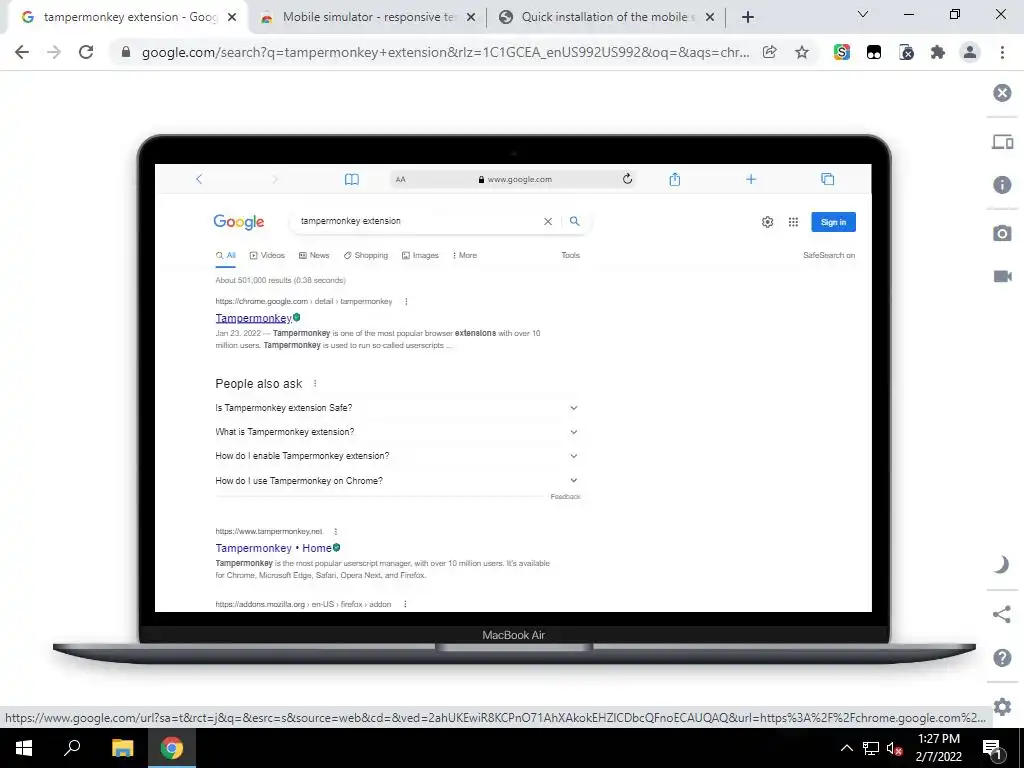Bookmark this page with star icon
This screenshot has height=768, width=1024.
coord(802,52)
